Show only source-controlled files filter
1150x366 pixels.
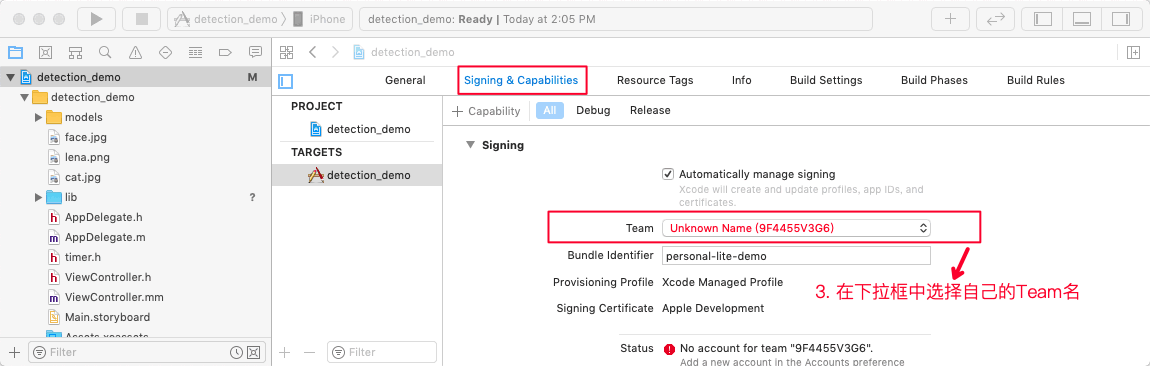point(253,352)
